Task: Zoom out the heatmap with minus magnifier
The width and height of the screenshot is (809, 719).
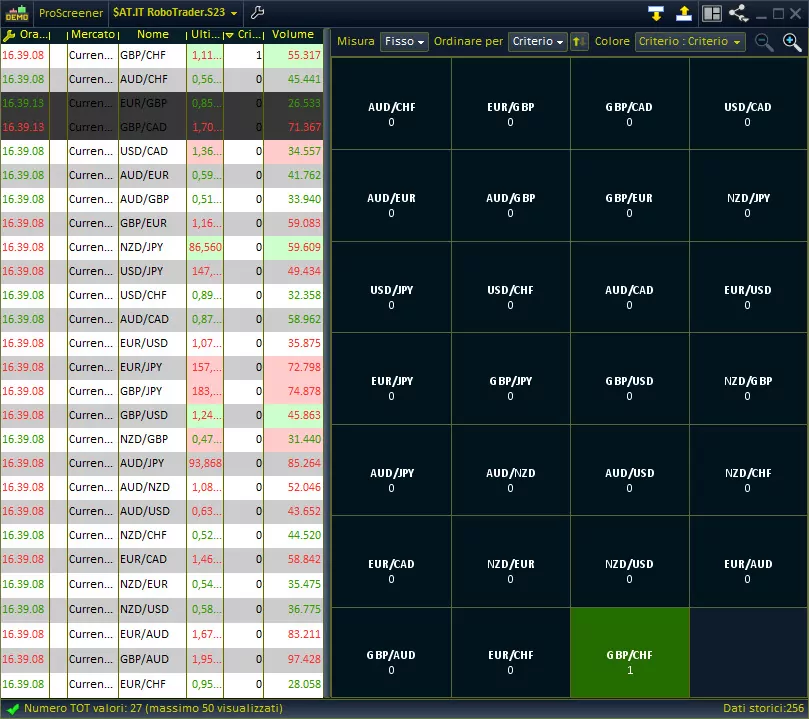Action: [764, 42]
